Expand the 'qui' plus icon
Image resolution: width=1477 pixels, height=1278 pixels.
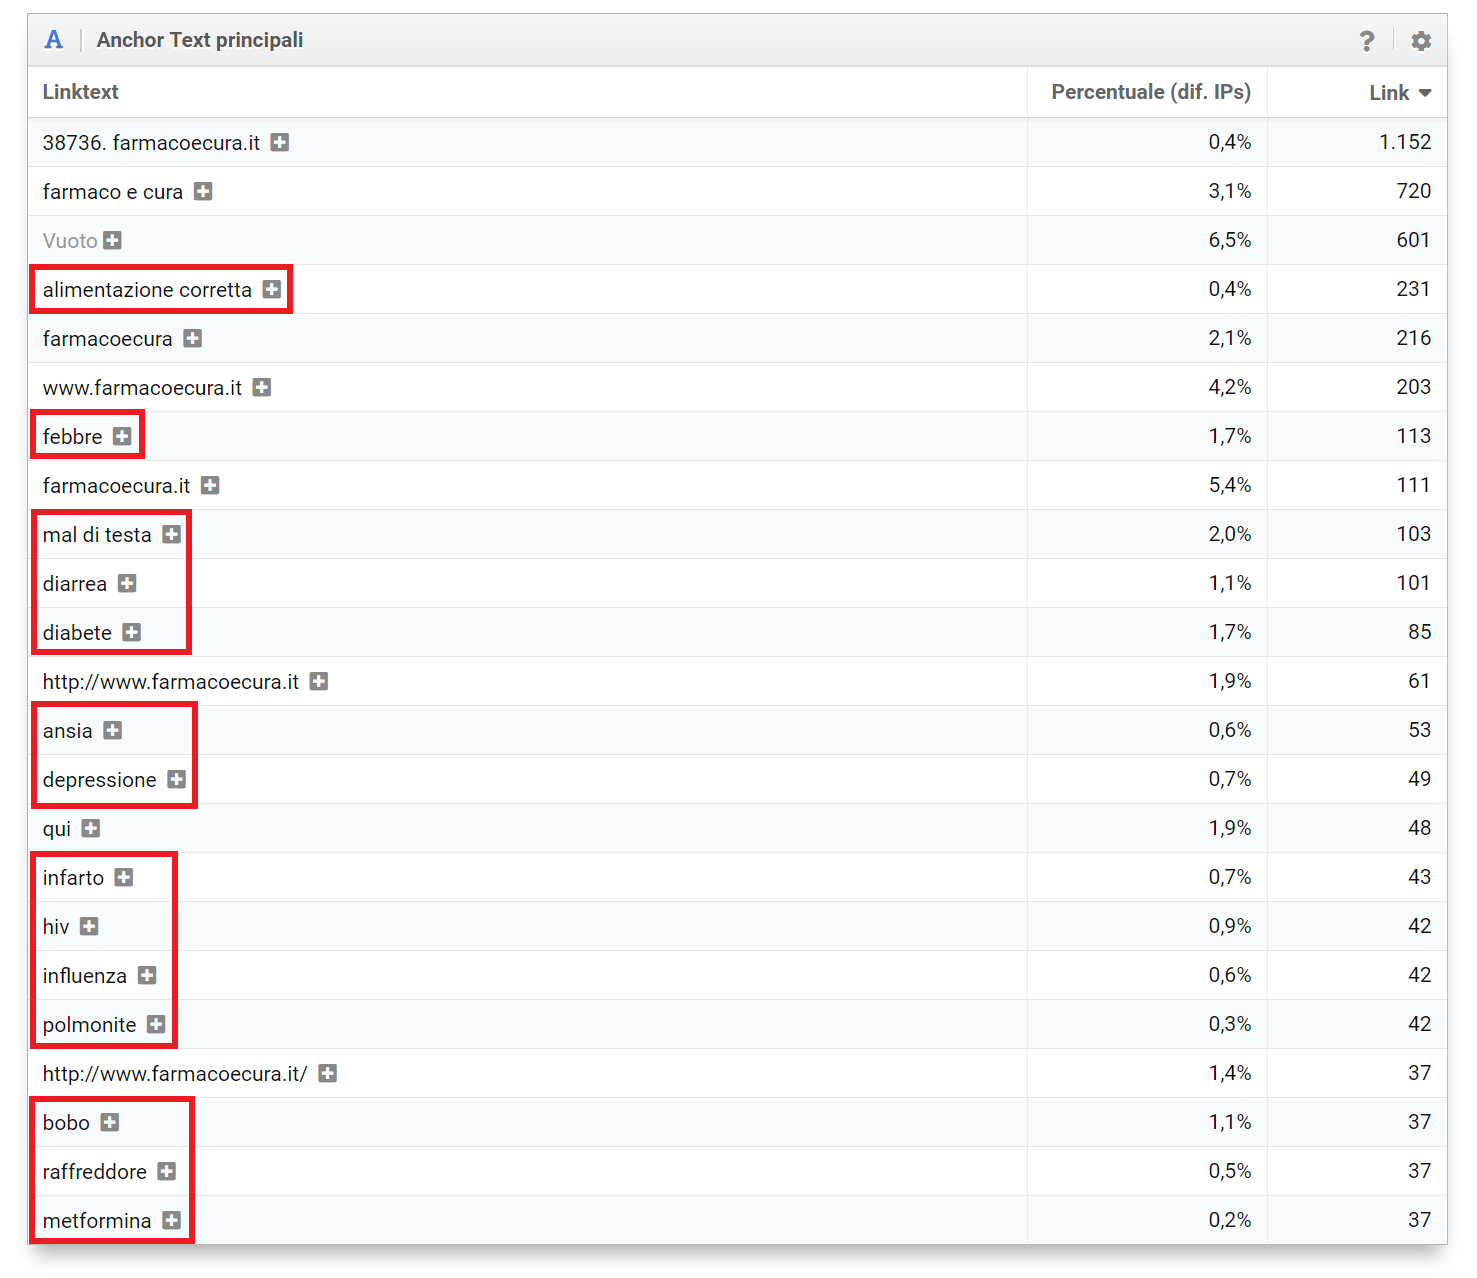click(x=91, y=828)
